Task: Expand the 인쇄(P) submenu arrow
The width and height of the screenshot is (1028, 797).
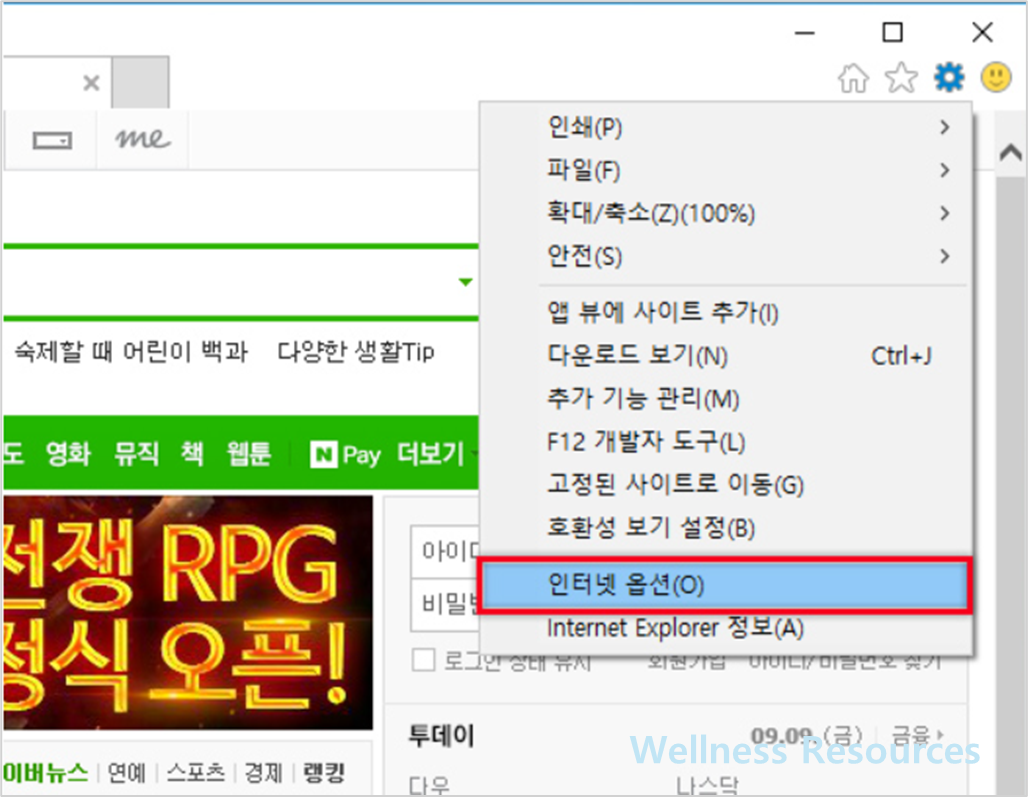Action: [944, 127]
